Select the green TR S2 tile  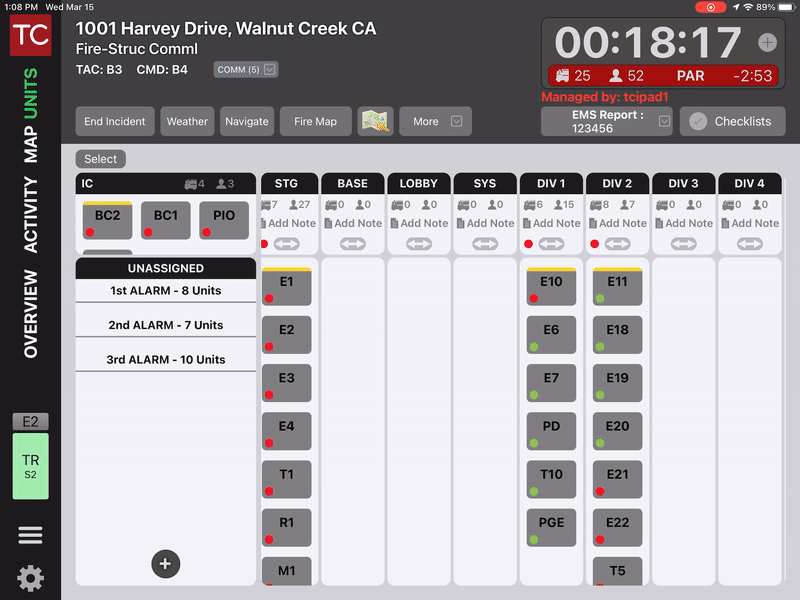[x=30, y=466]
